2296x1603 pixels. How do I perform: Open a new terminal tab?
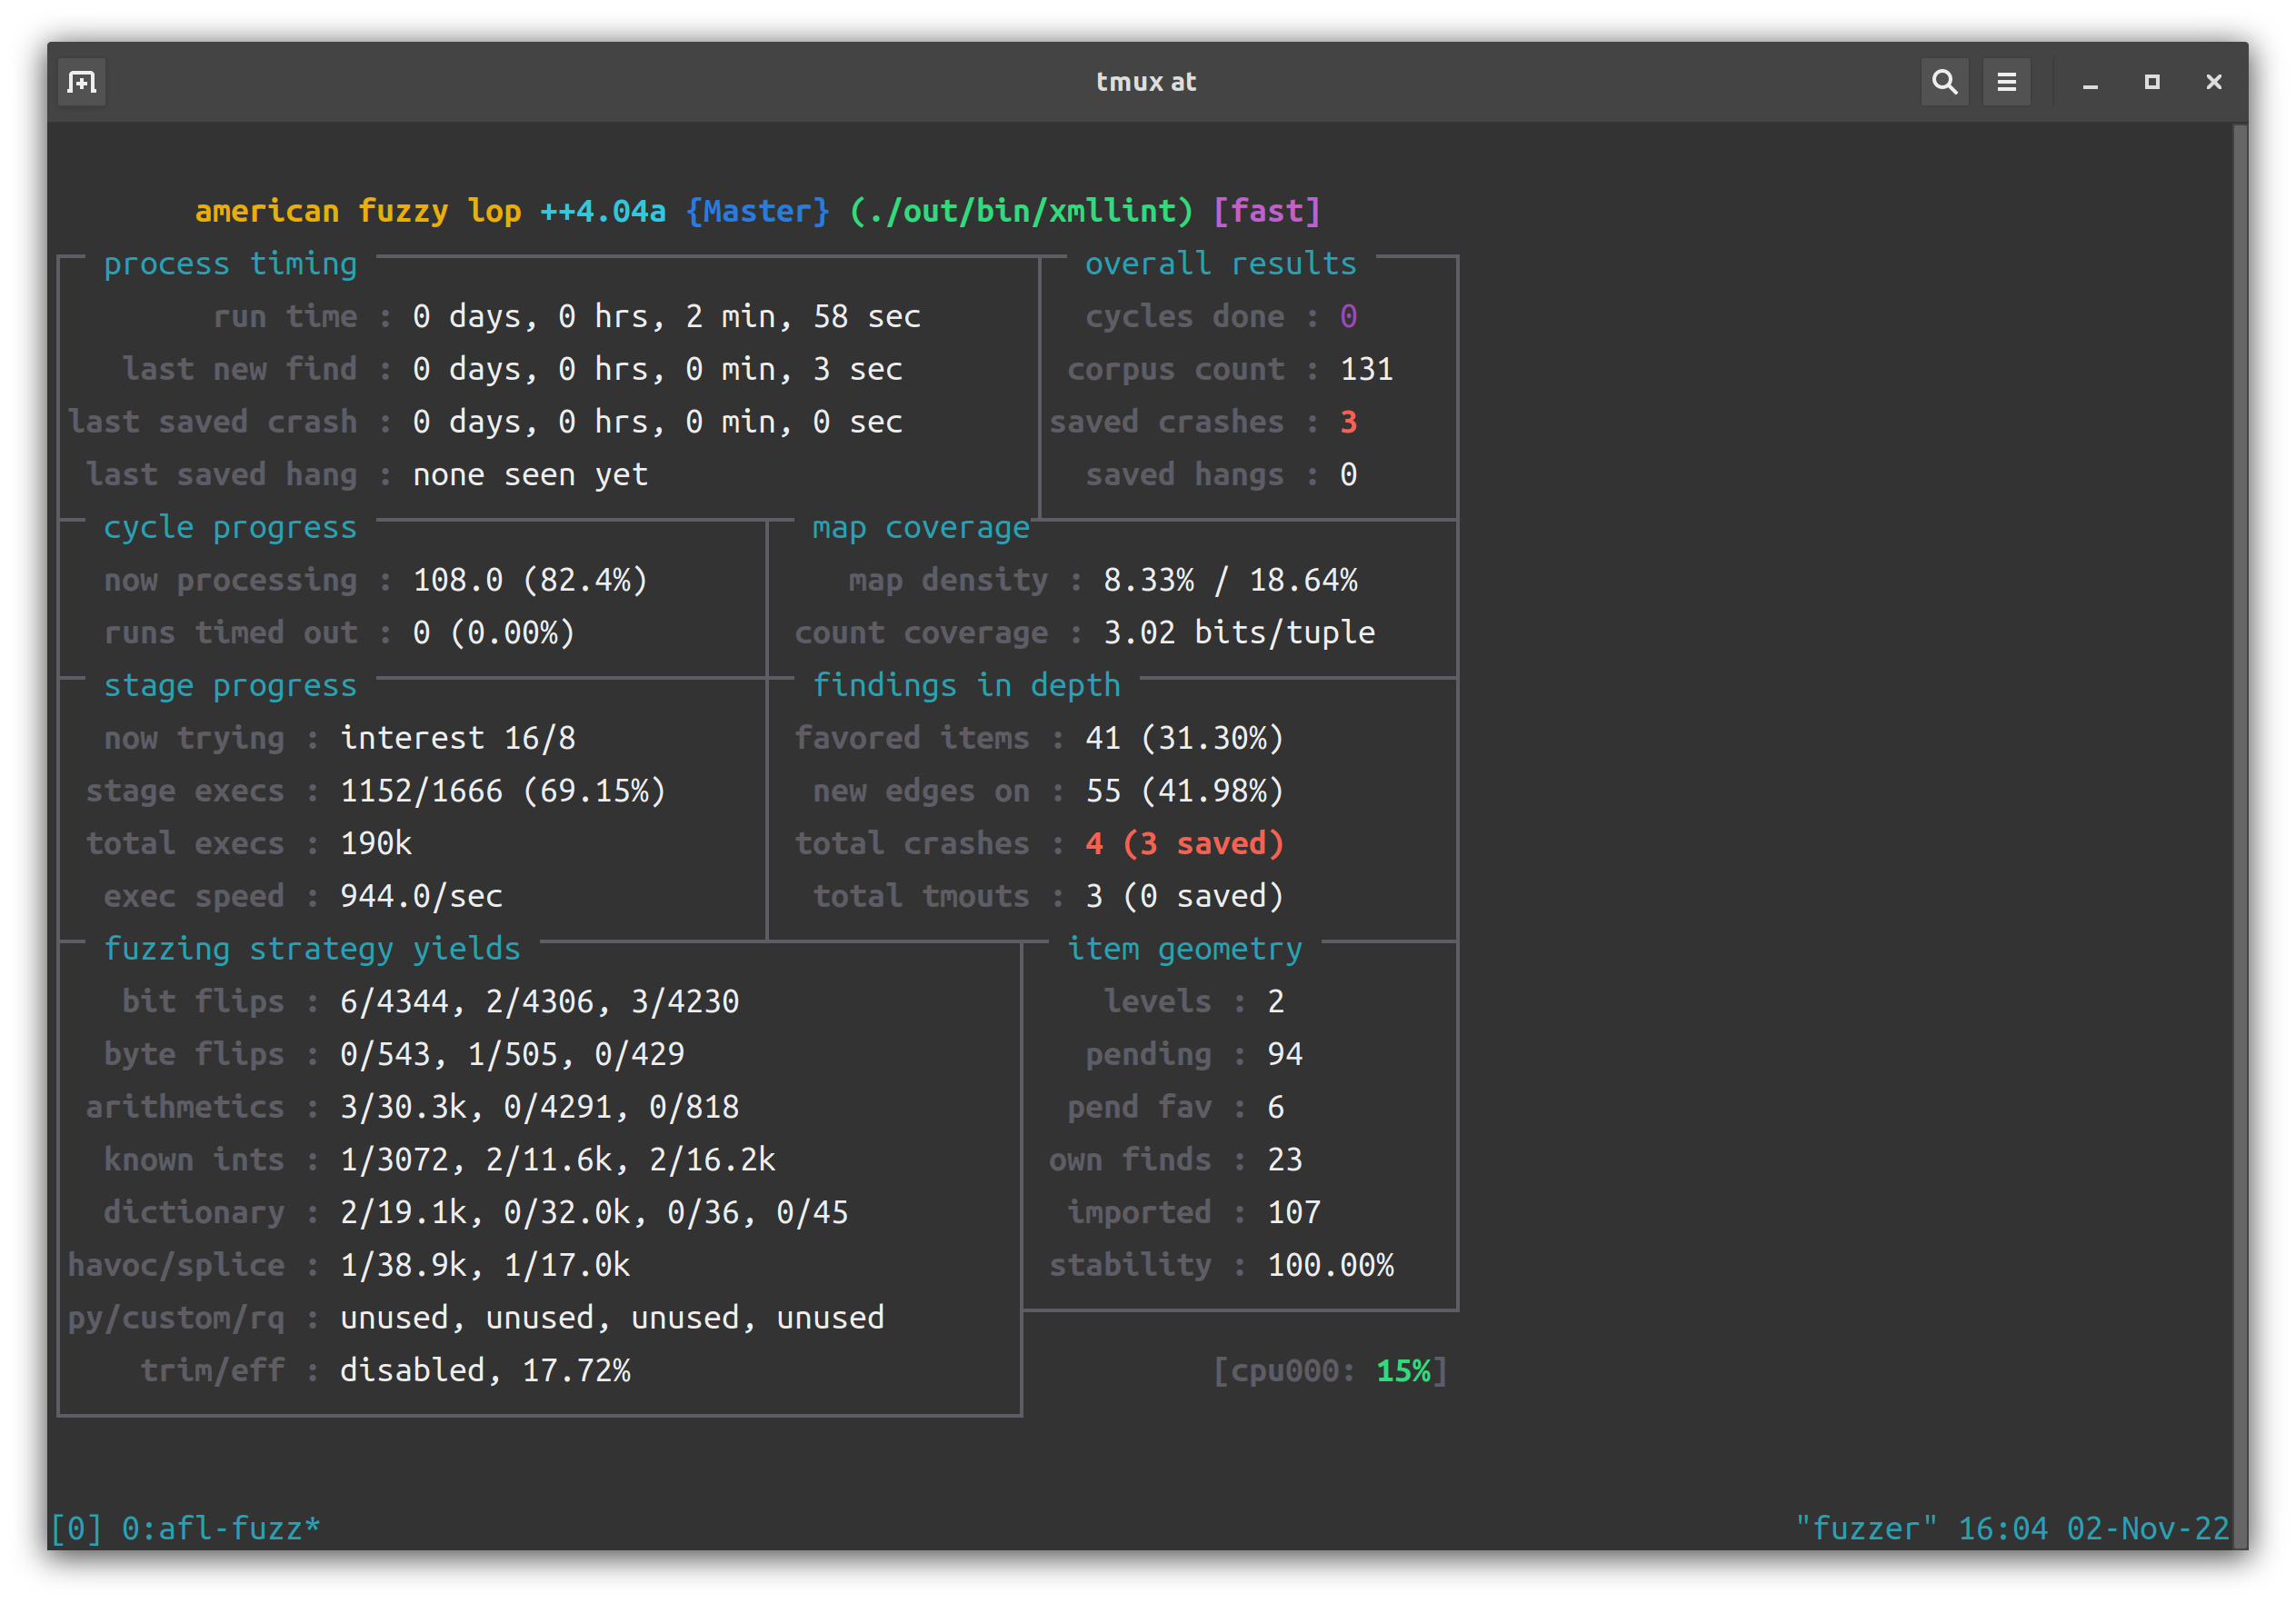pos(81,82)
